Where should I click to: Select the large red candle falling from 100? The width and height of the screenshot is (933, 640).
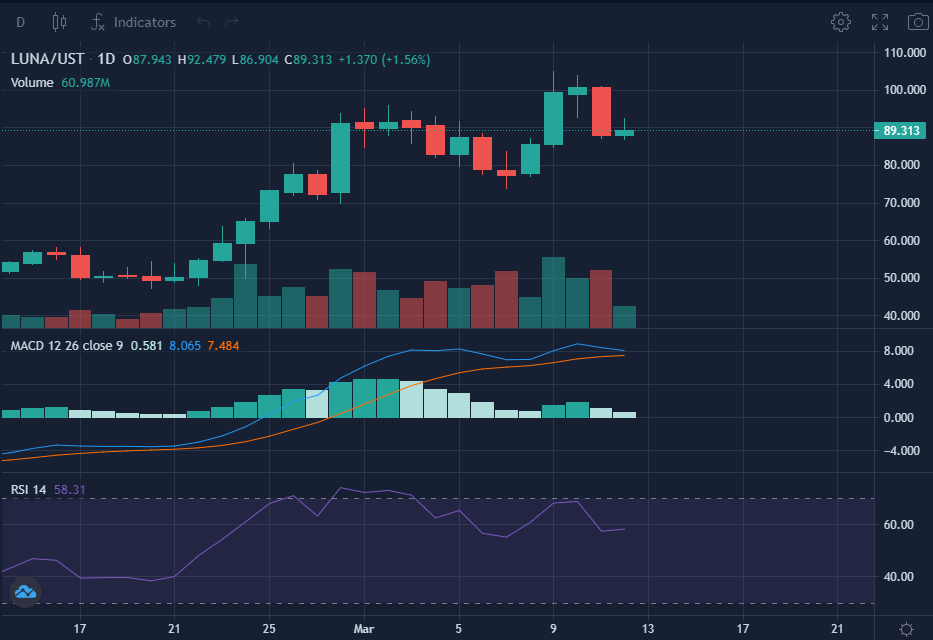601,112
